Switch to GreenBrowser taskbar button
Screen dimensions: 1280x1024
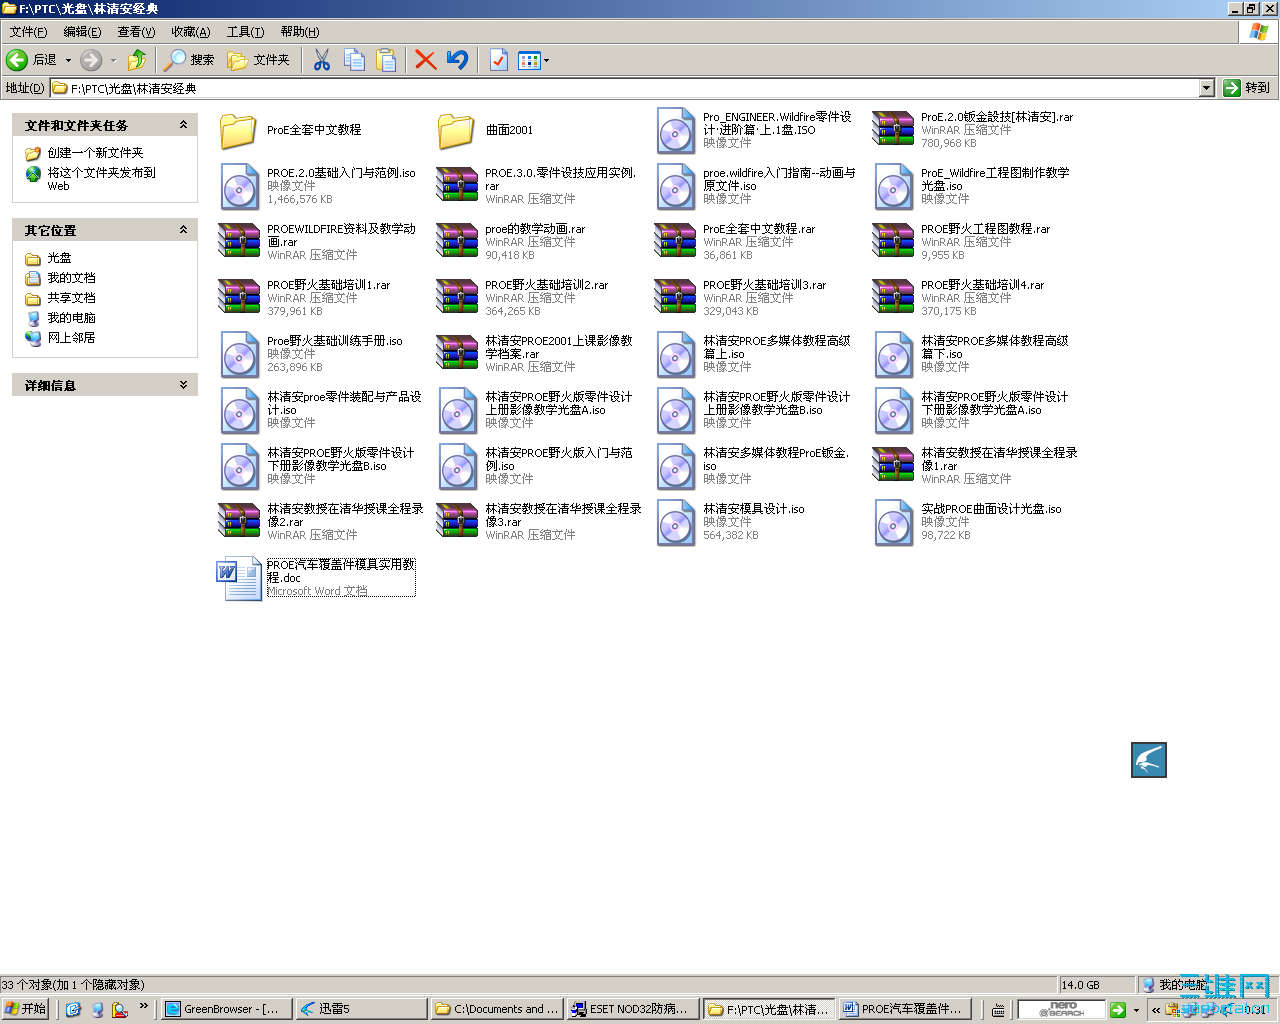click(227, 1009)
